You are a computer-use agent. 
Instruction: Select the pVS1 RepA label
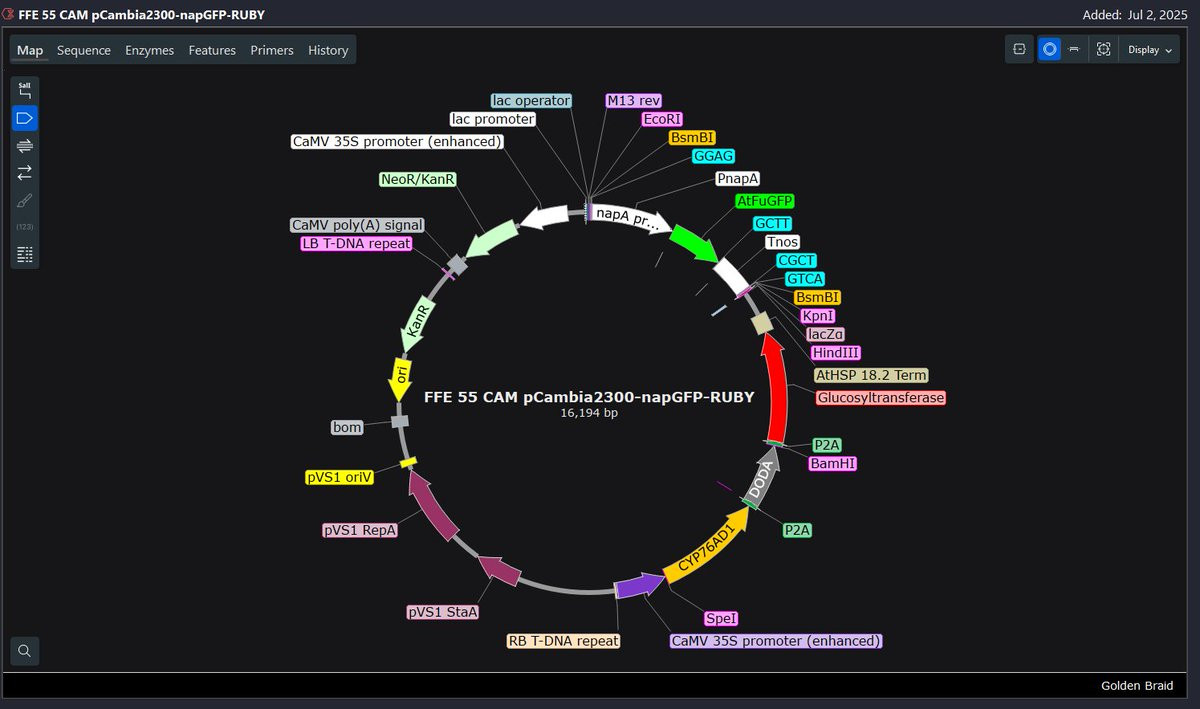360,530
